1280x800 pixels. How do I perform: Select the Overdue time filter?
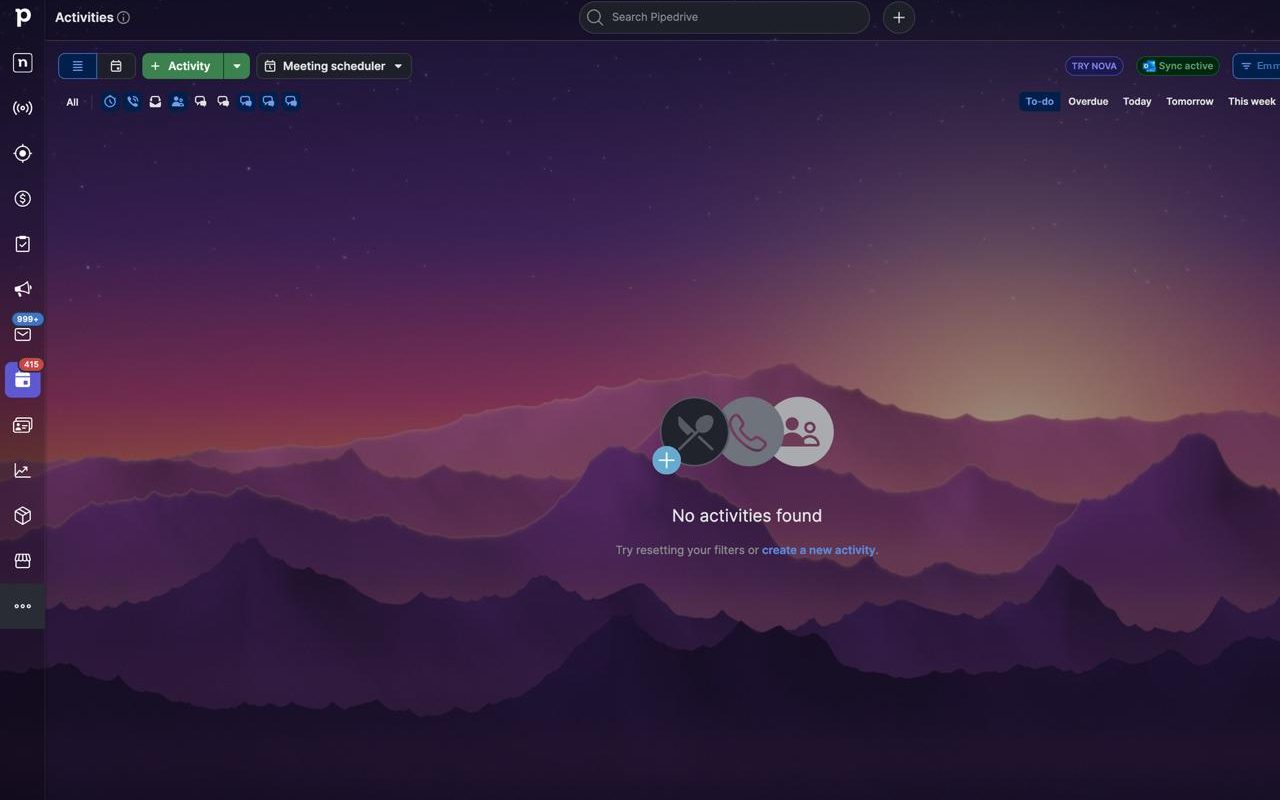click(1088, 101)
